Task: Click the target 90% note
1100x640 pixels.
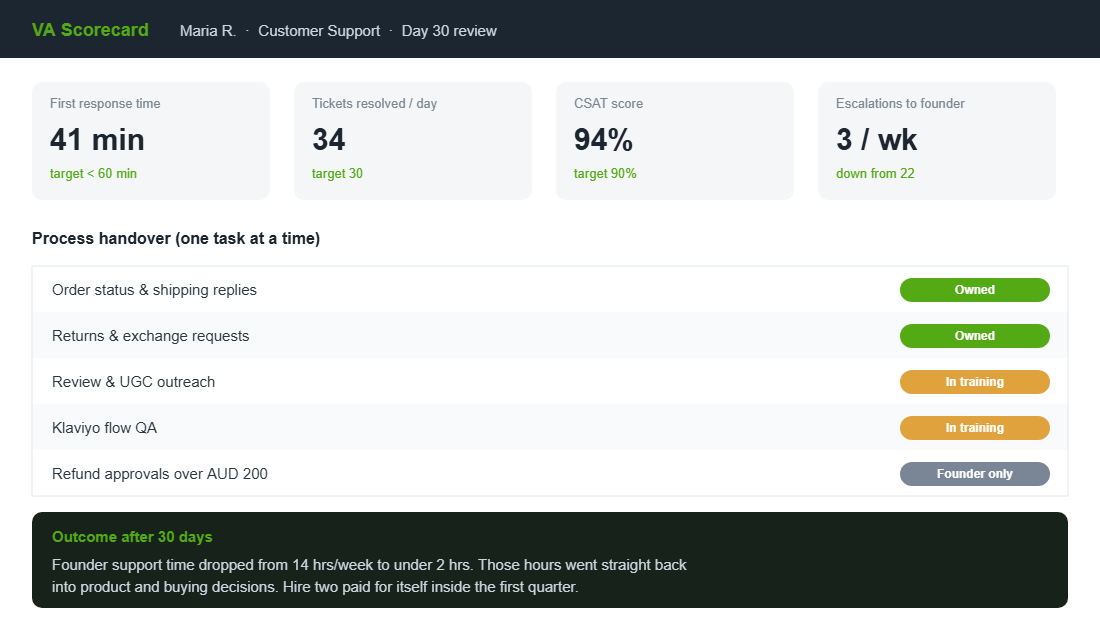Action: coord(605,173)
